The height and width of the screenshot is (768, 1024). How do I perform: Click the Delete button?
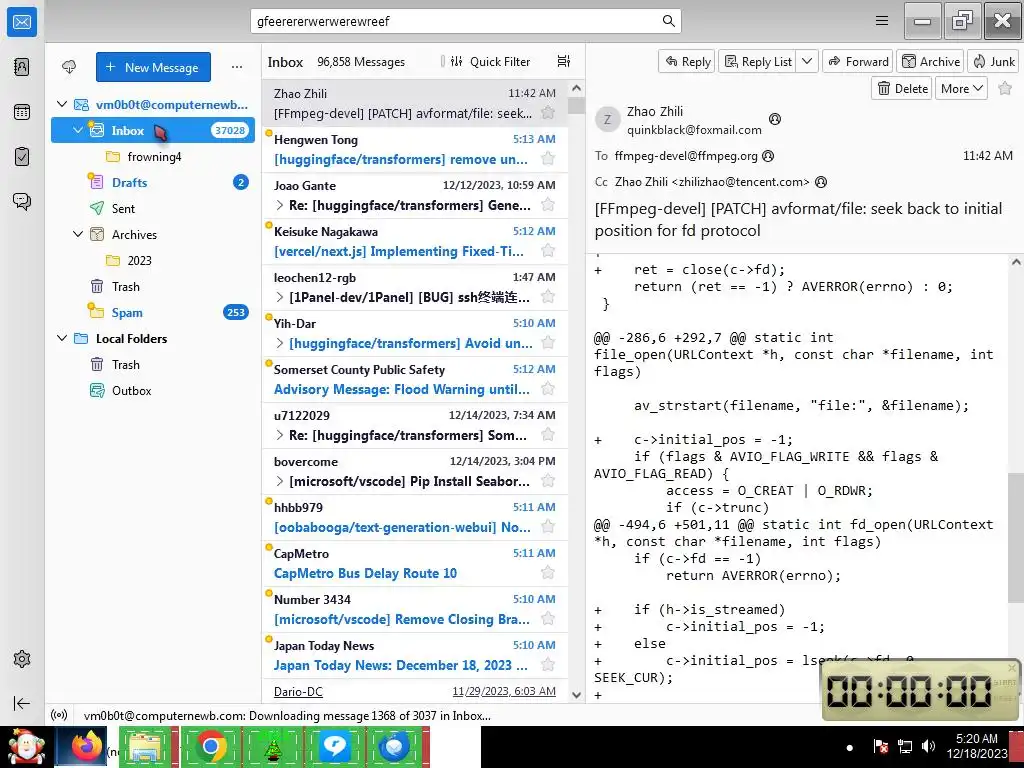[x=903, y=88]
